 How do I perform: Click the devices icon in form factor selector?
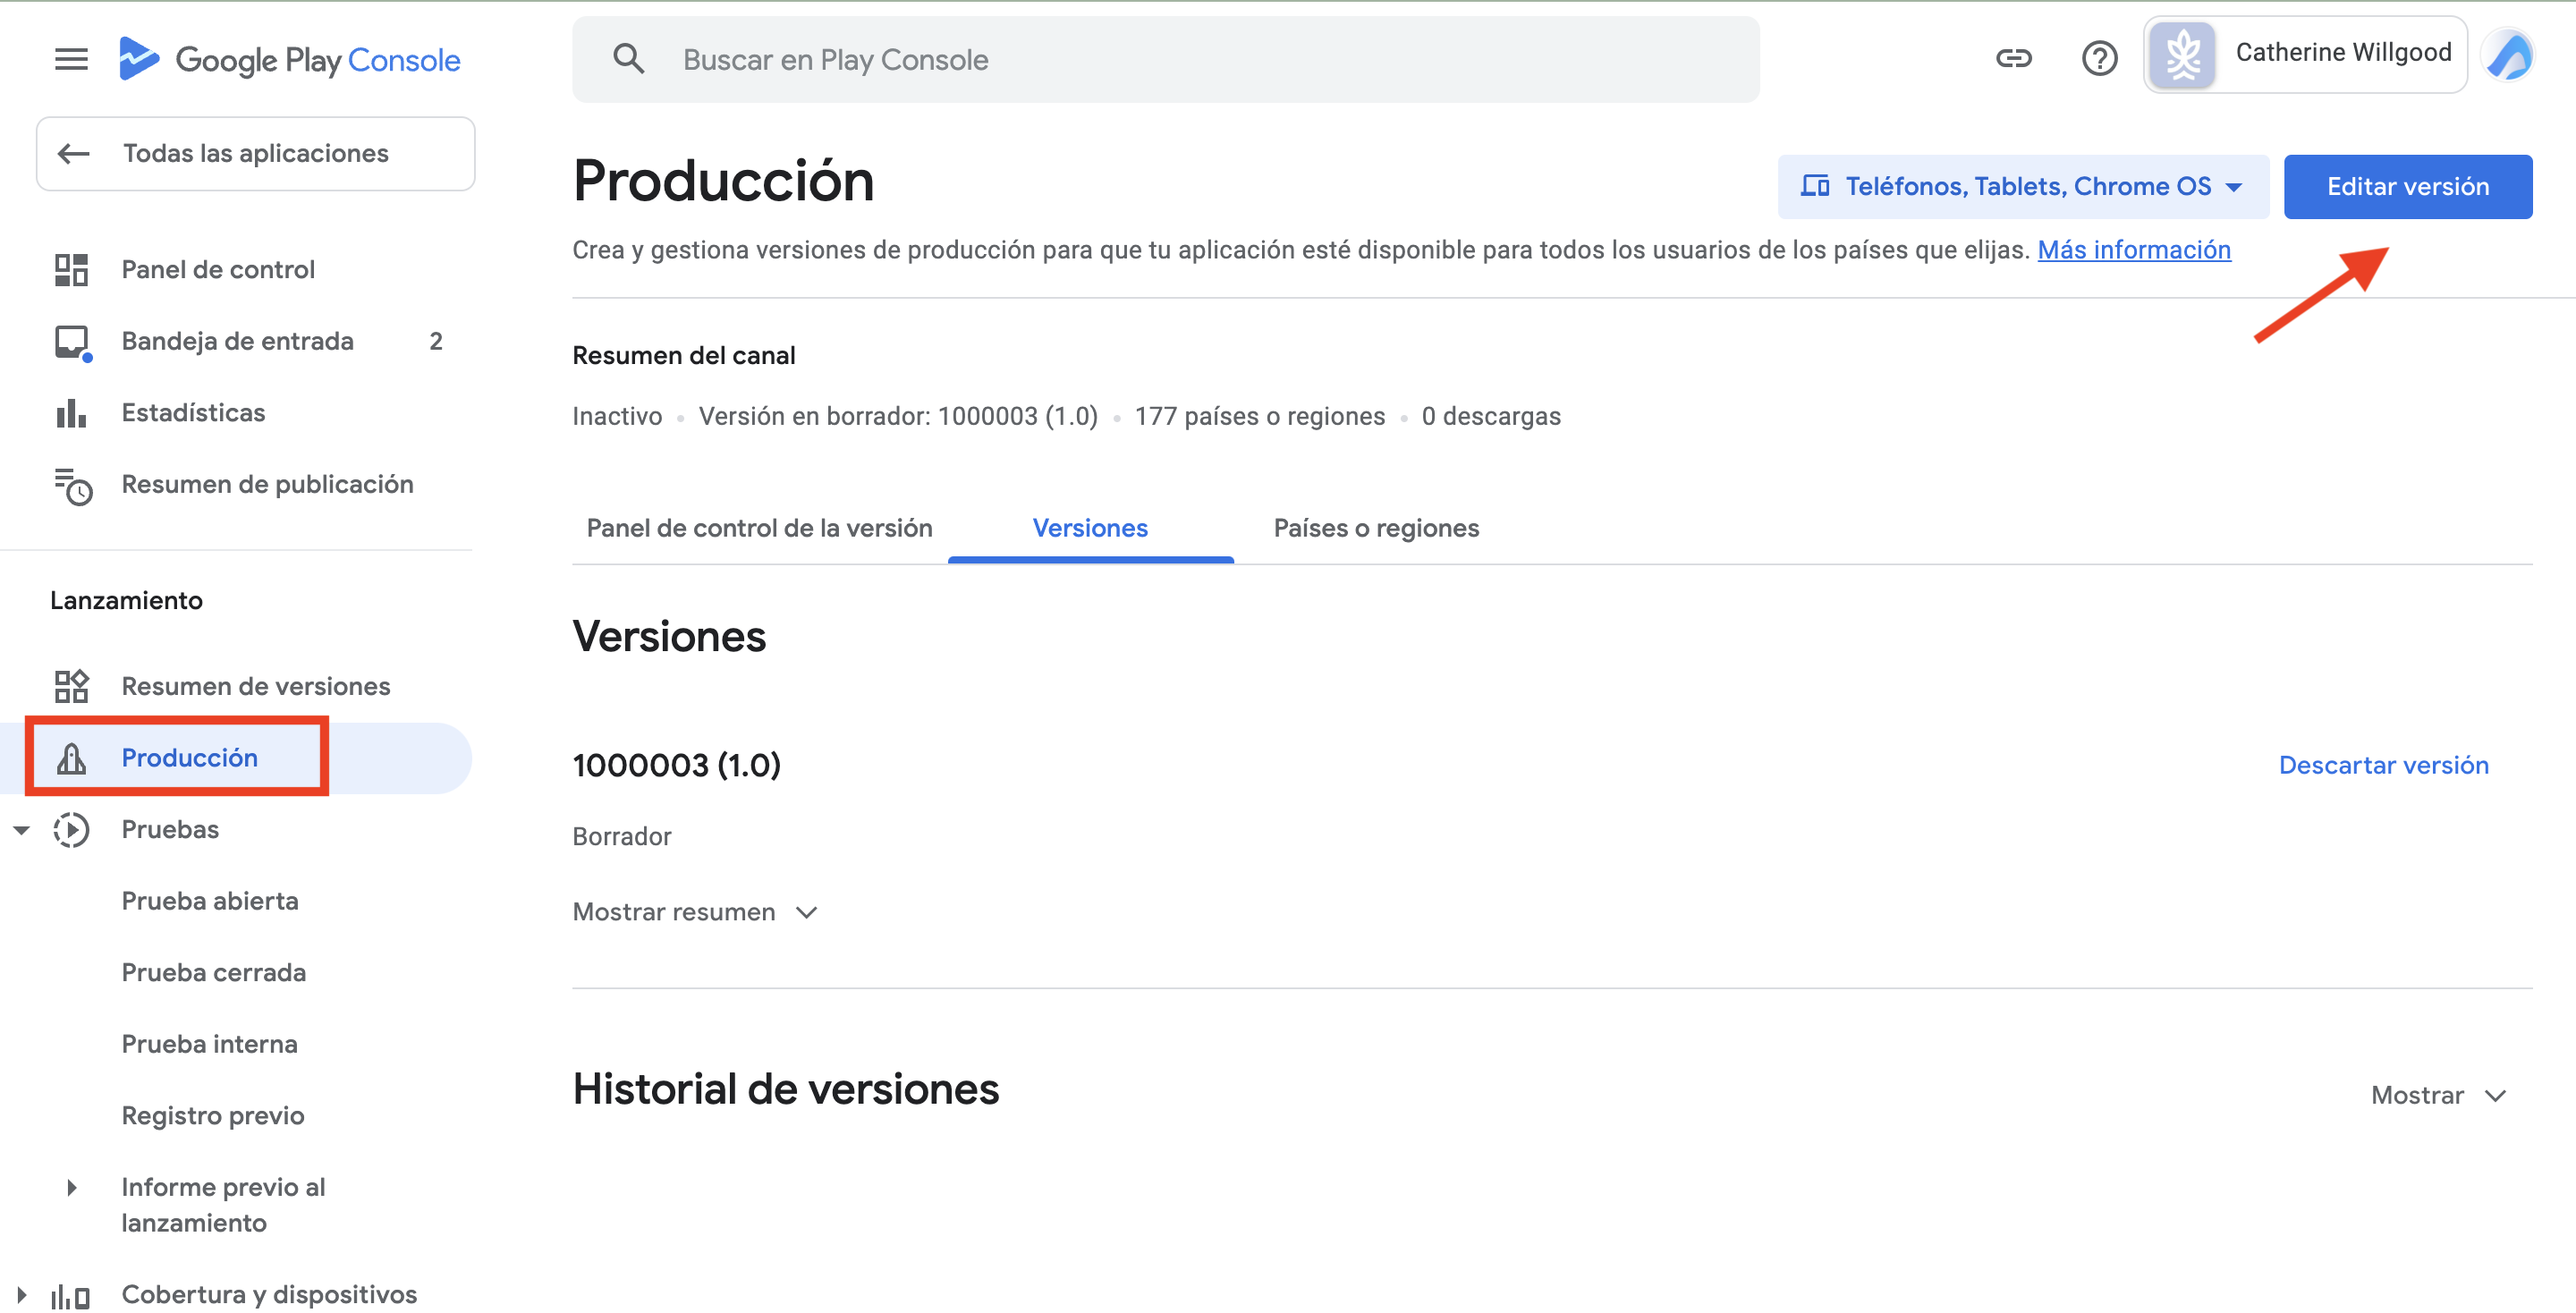1814,187
